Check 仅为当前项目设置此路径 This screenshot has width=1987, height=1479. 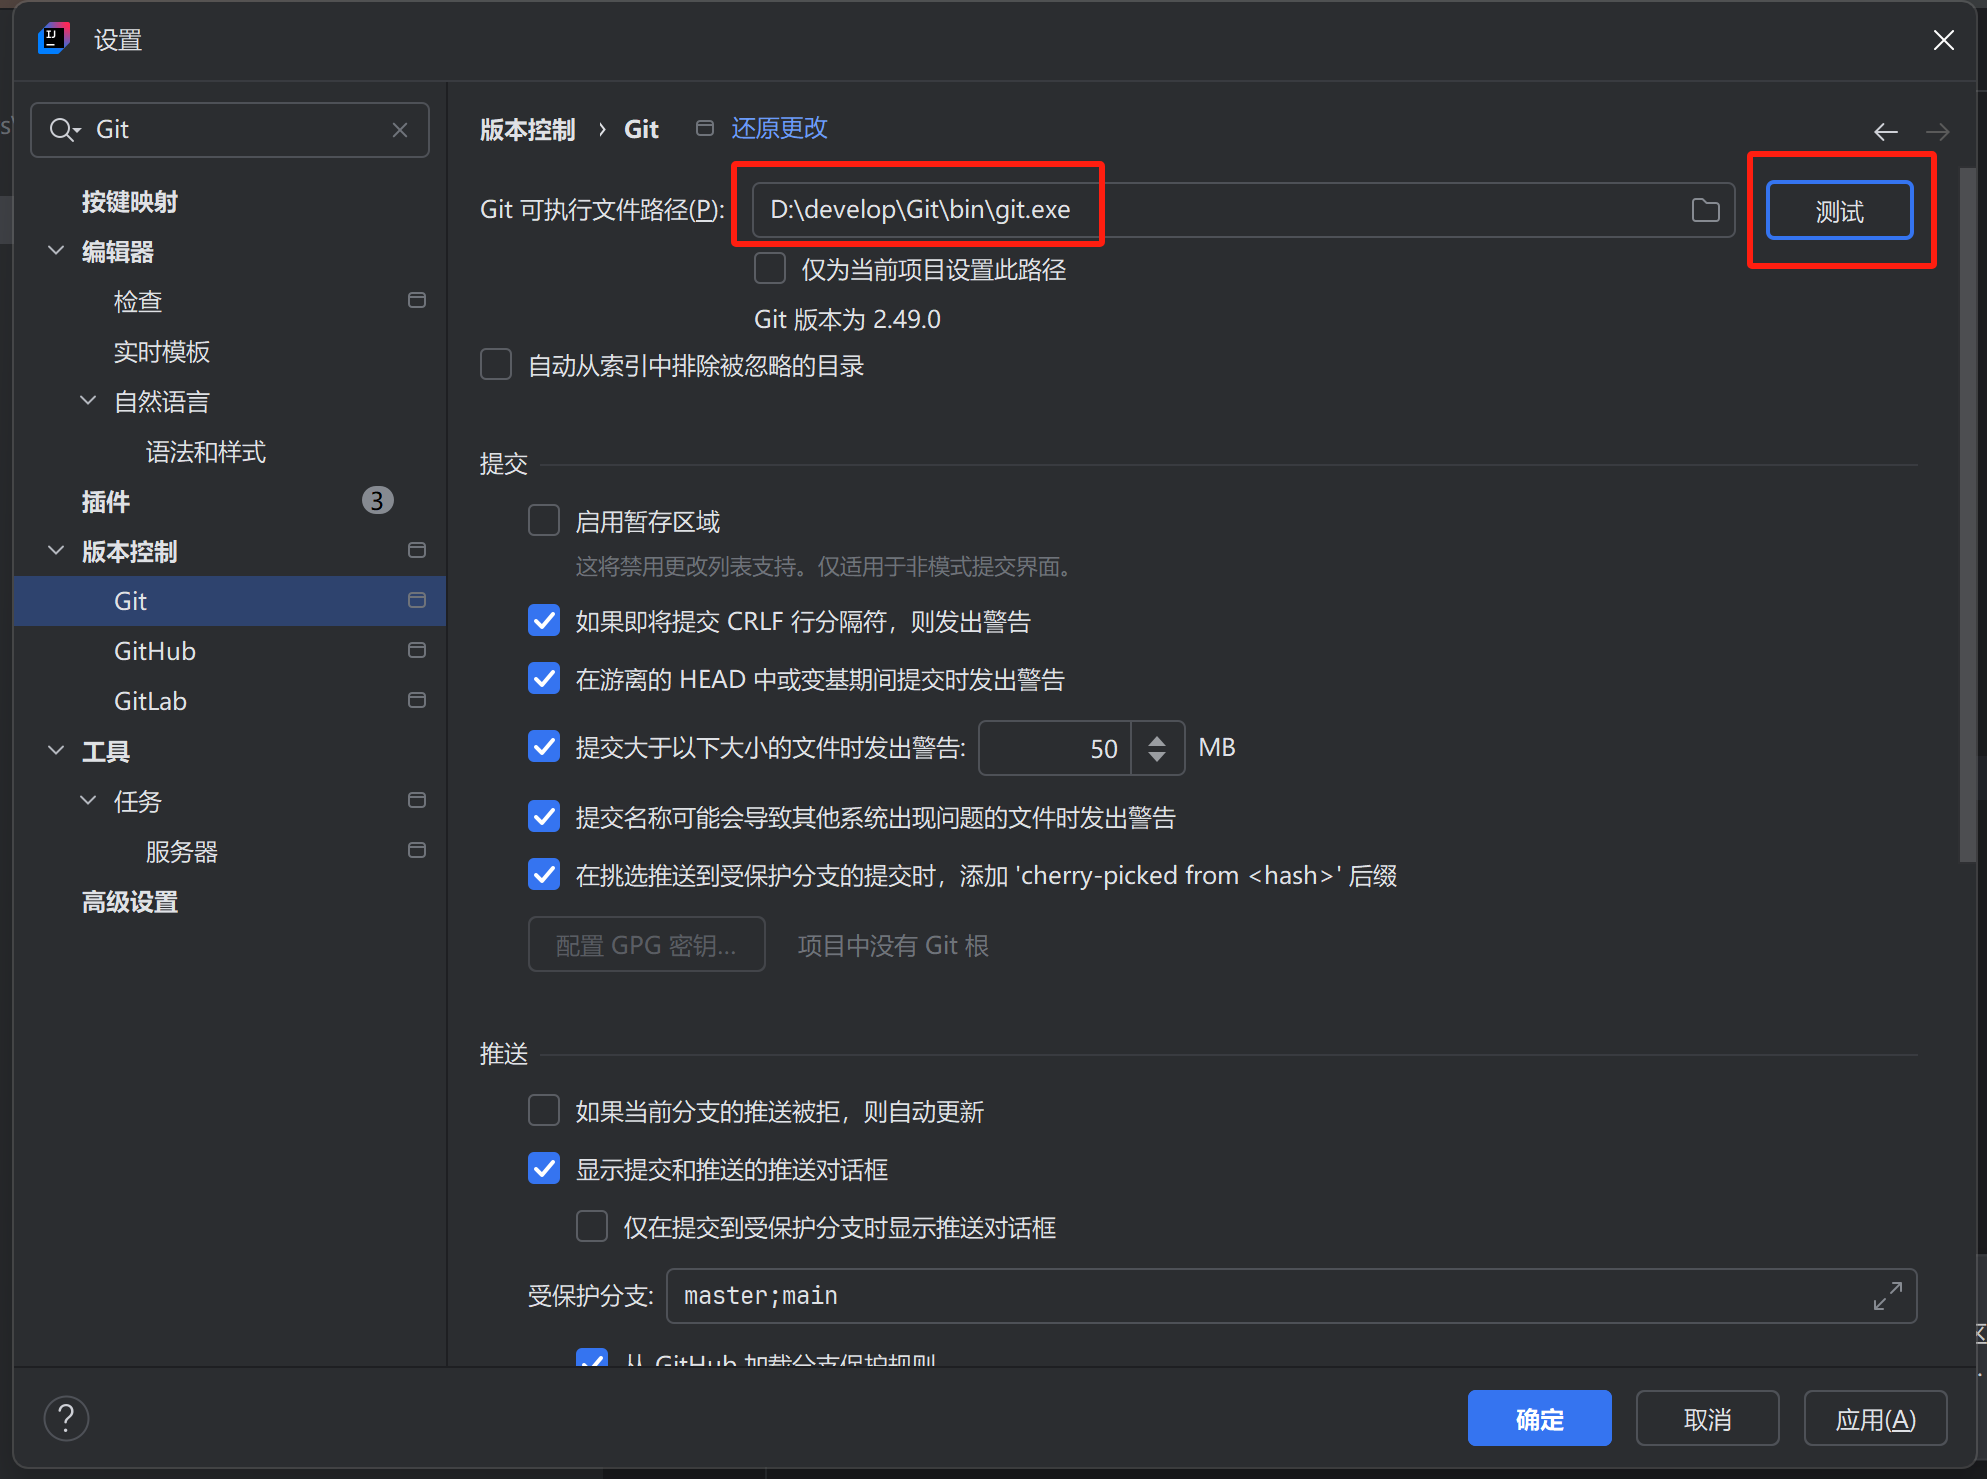coord(769,268)
